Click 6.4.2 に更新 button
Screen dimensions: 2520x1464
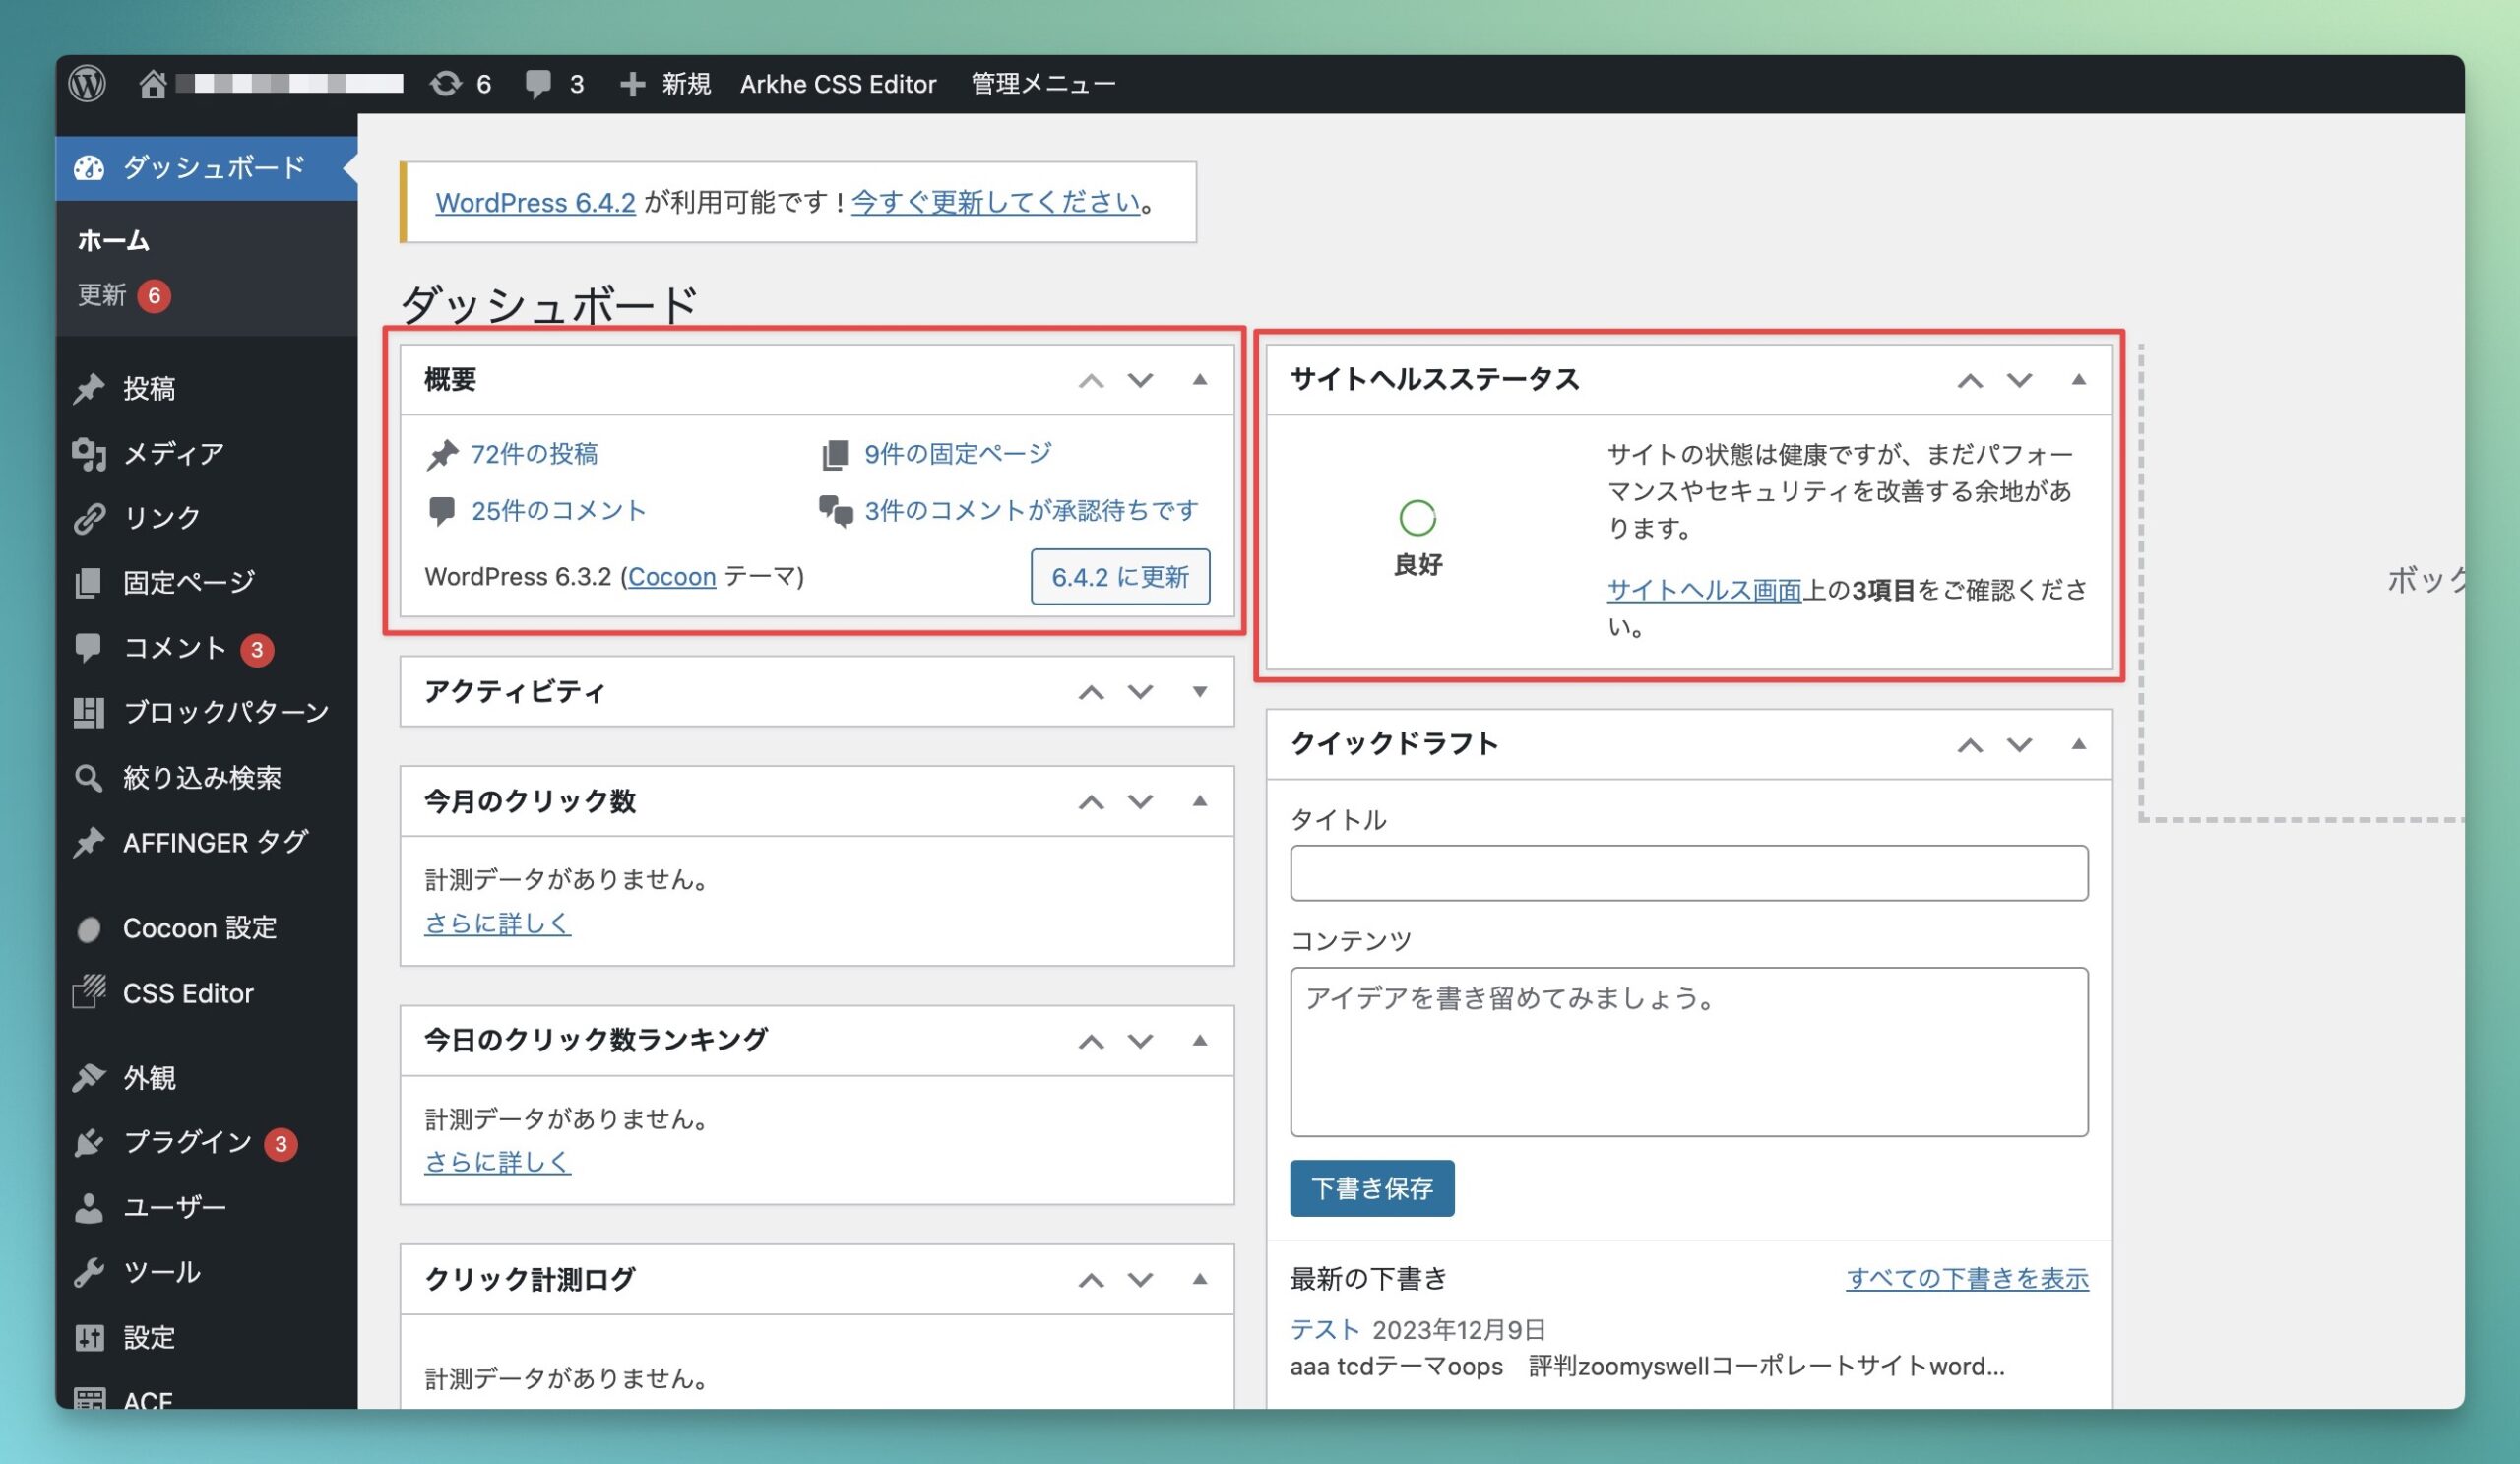(x=1120, y=577)
